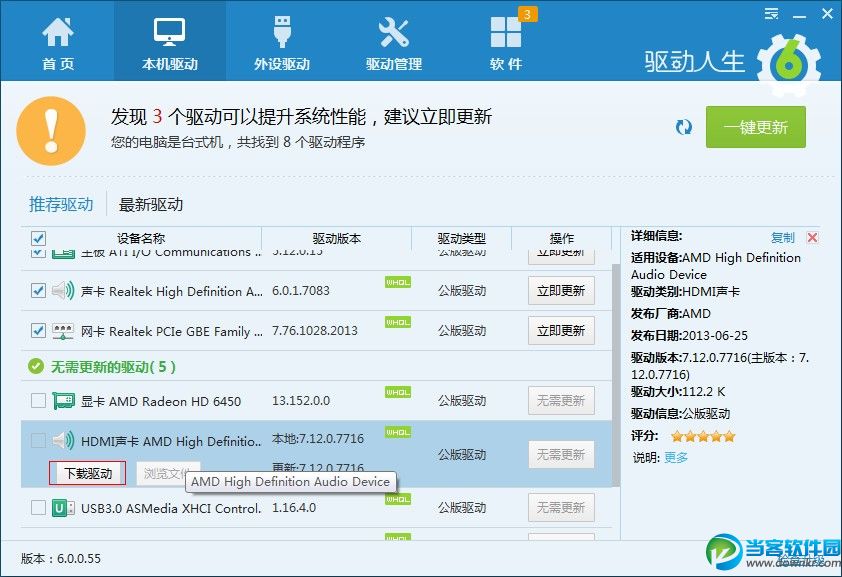Click WHQL badge on HDMI声卡 row

click(x=398, y=432)
